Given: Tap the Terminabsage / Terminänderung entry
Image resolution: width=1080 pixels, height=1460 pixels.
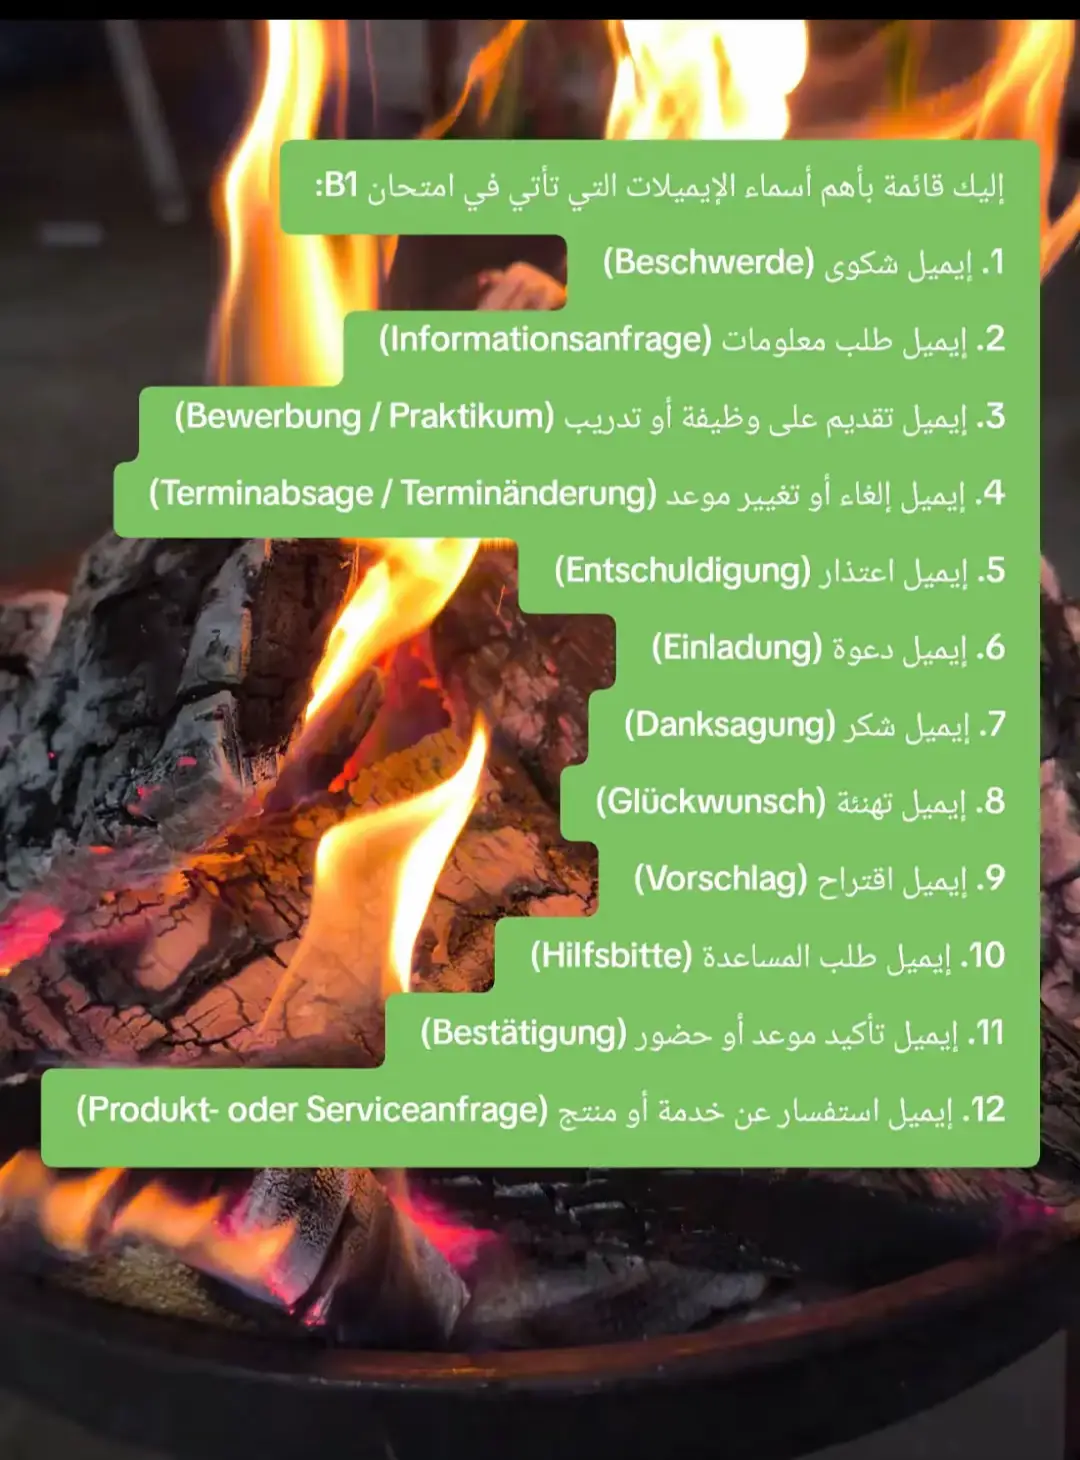Looking at the screenshot, I should coord(577,494).
